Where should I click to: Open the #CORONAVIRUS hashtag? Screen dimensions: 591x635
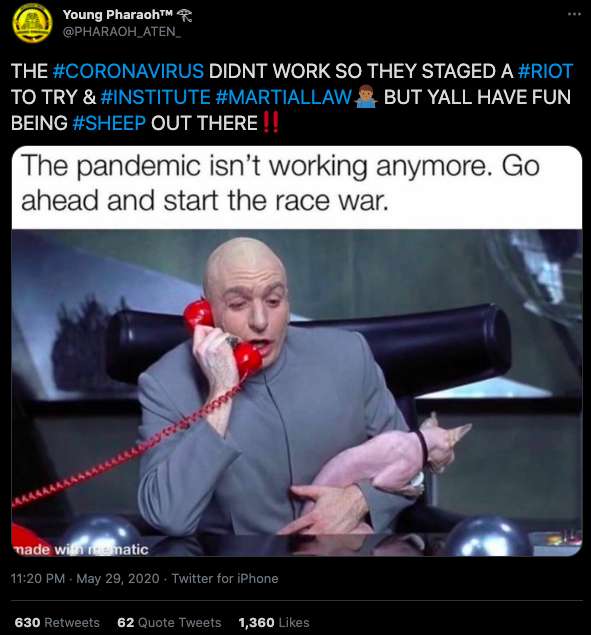[x=128, y=71]
